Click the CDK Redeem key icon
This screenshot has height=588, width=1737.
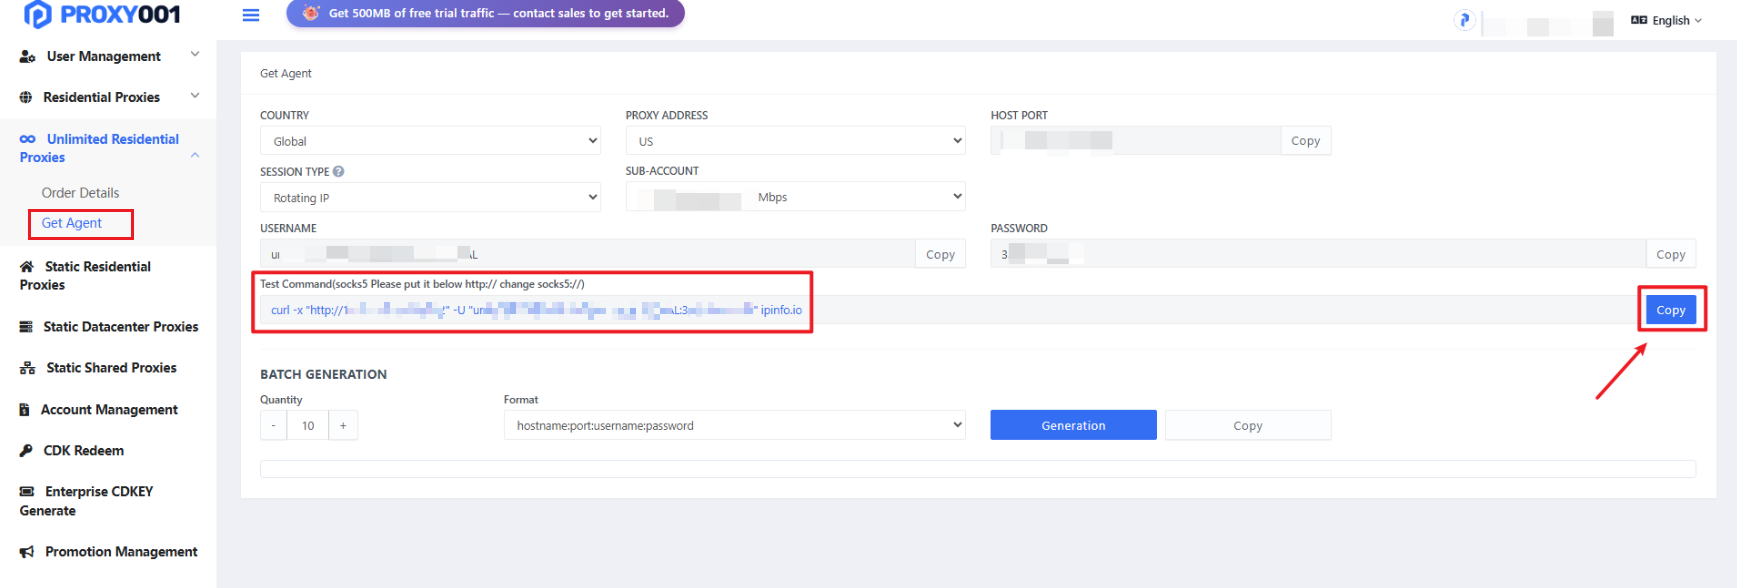tap(26, 451)
